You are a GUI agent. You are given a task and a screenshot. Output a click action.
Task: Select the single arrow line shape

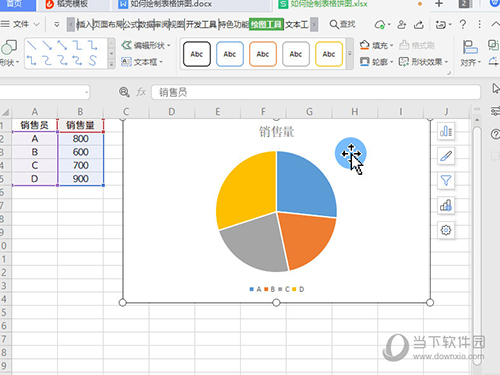click(47, 45)
